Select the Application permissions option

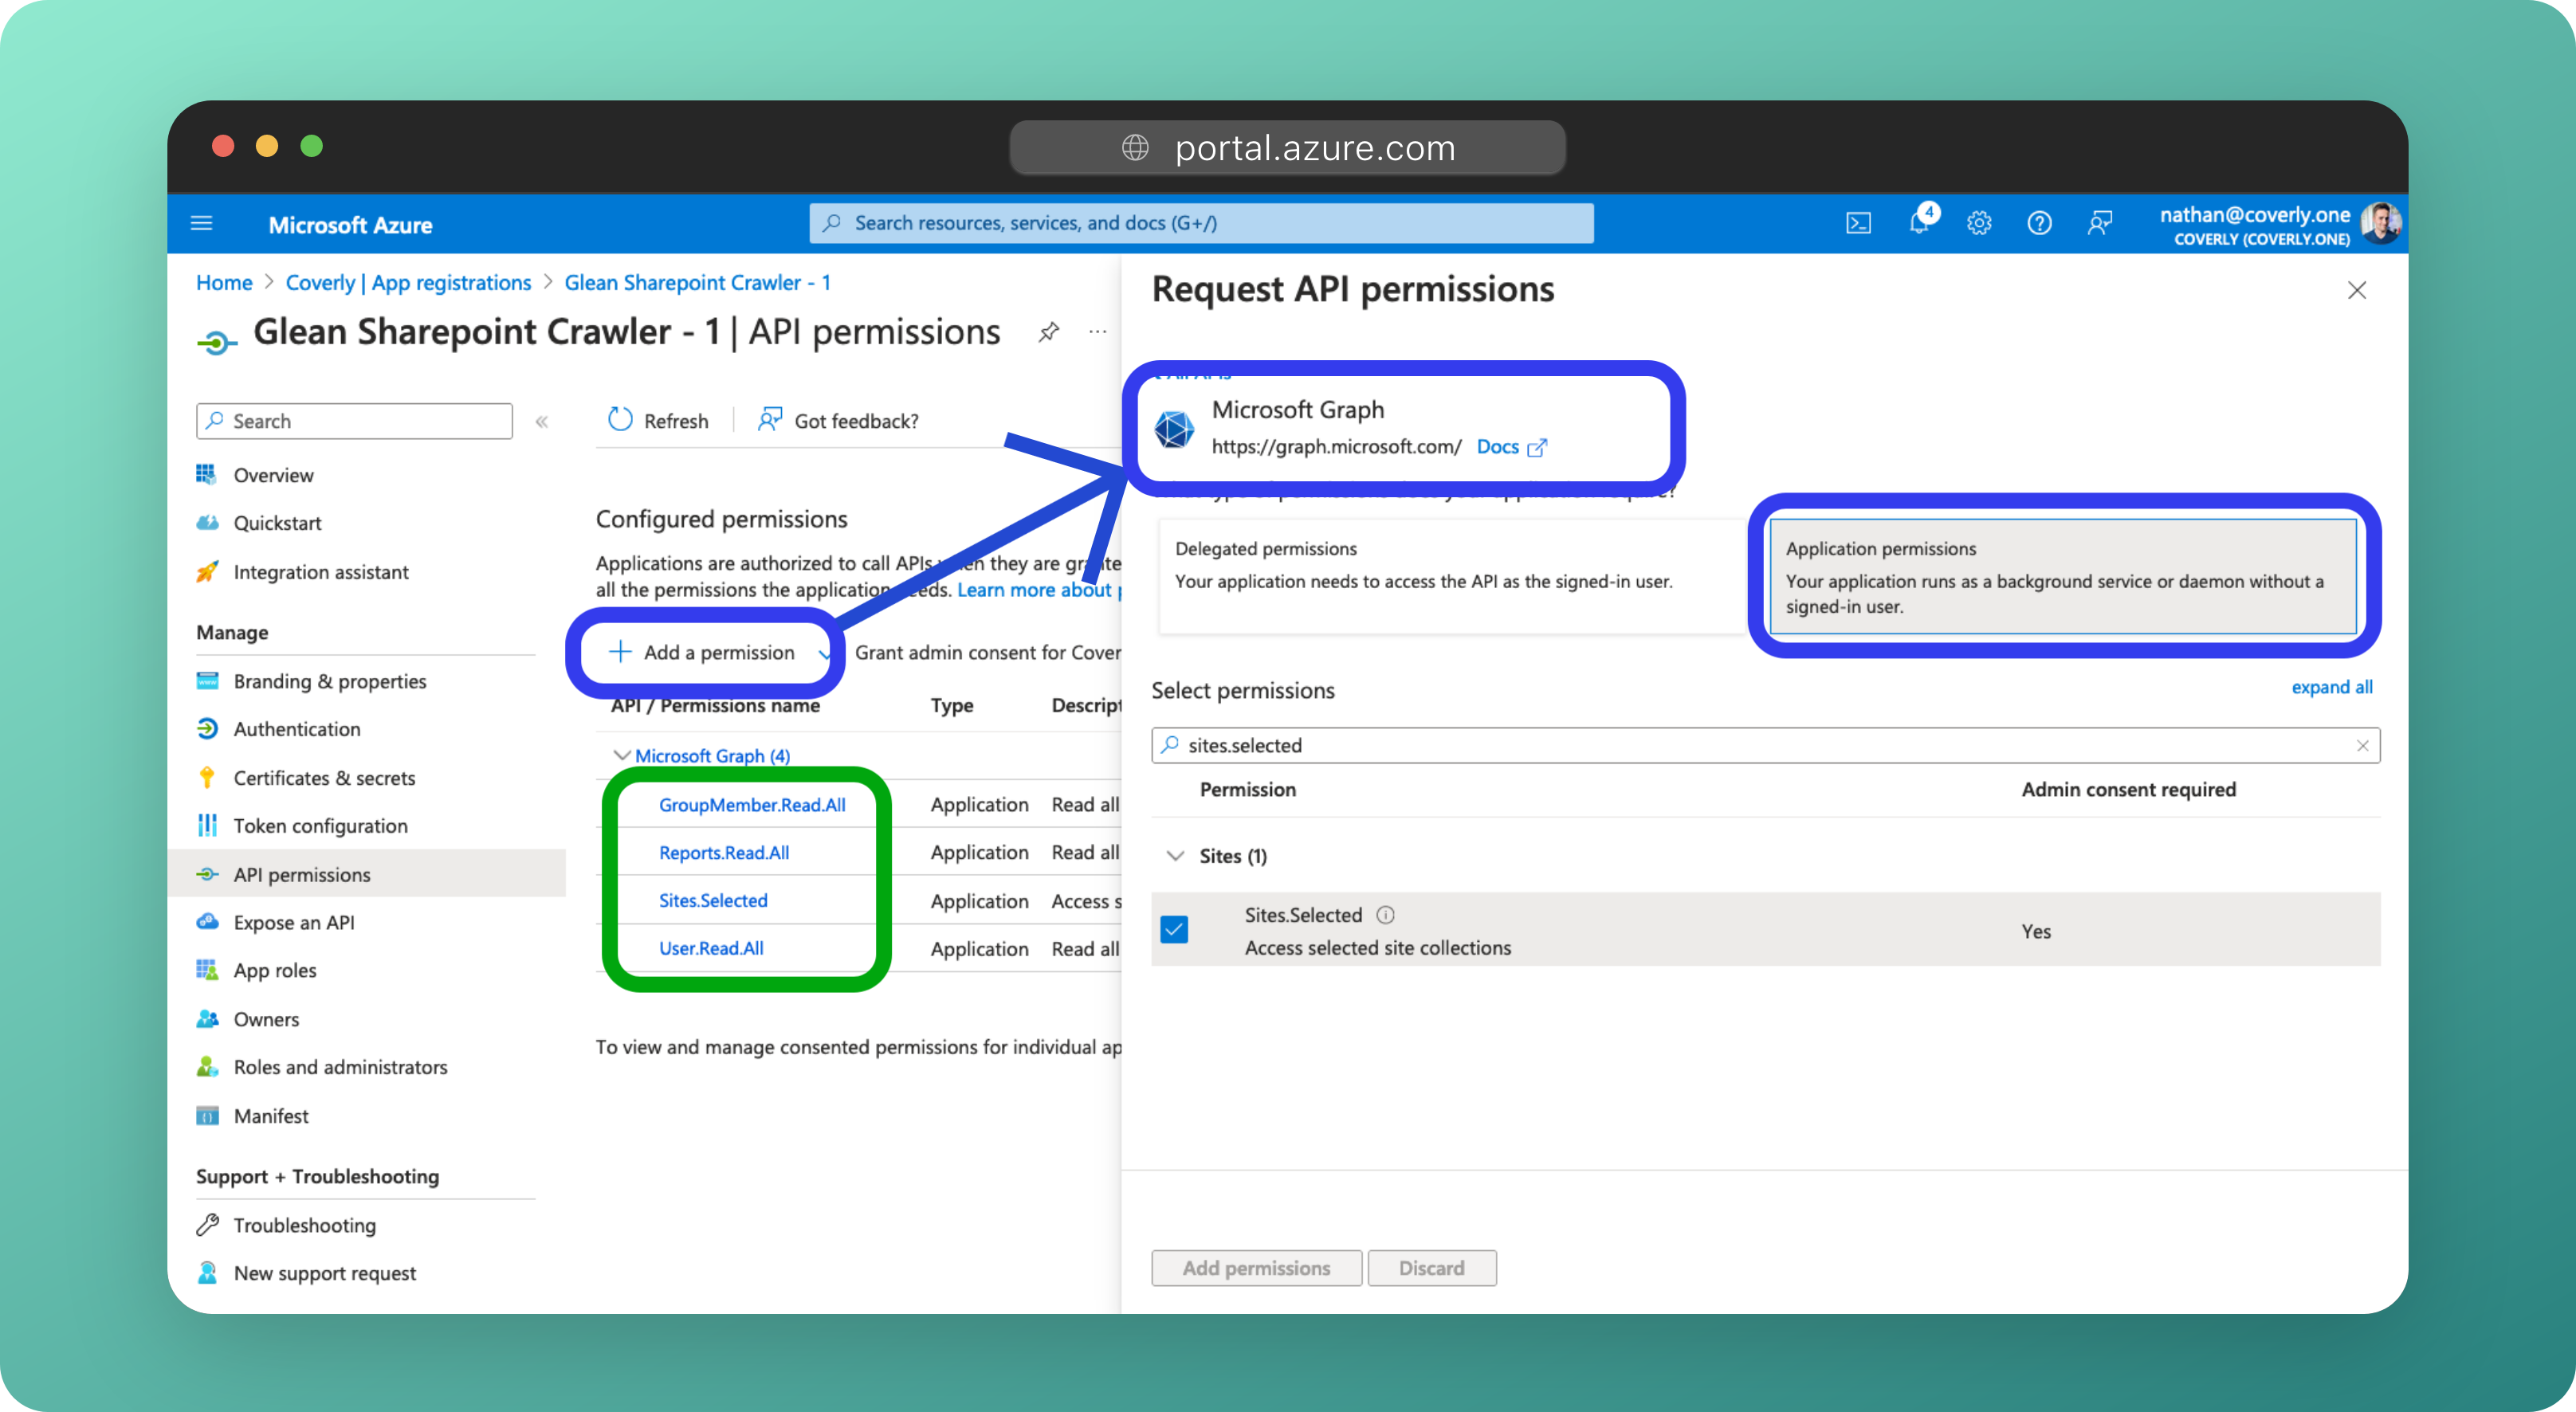2062,576
